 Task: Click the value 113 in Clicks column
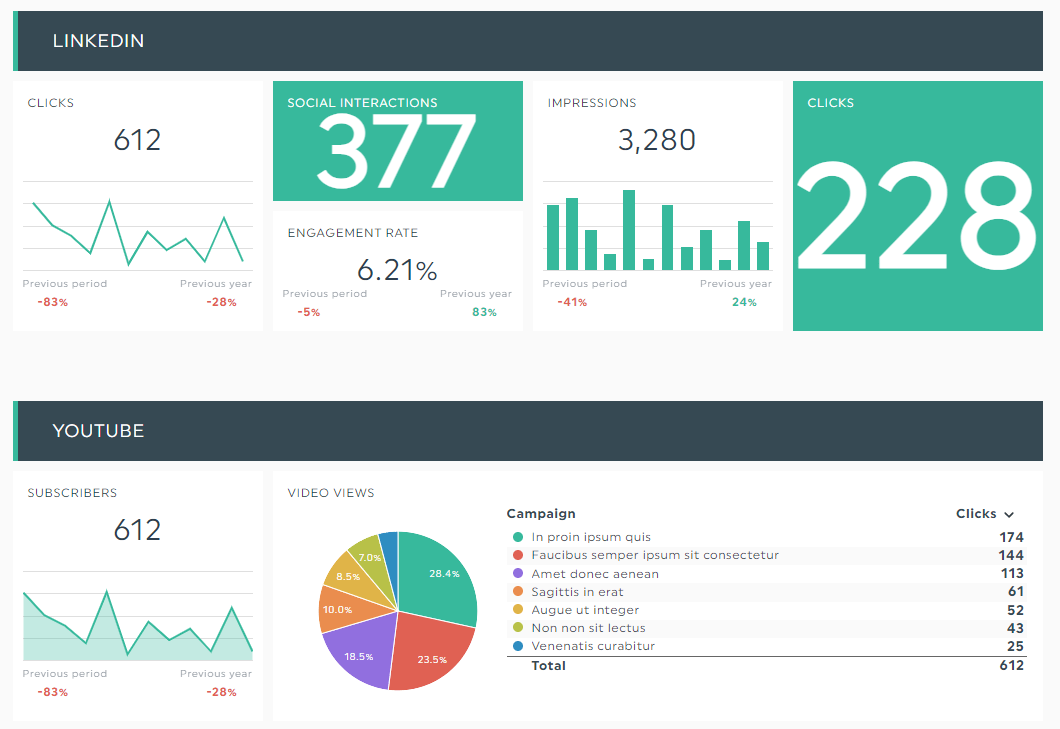[x=1012, y=573]
